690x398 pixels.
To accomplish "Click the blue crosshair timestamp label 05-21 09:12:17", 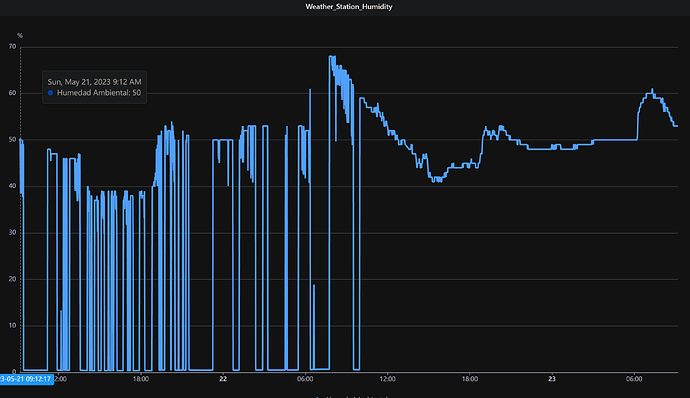I will click(27, 379).
